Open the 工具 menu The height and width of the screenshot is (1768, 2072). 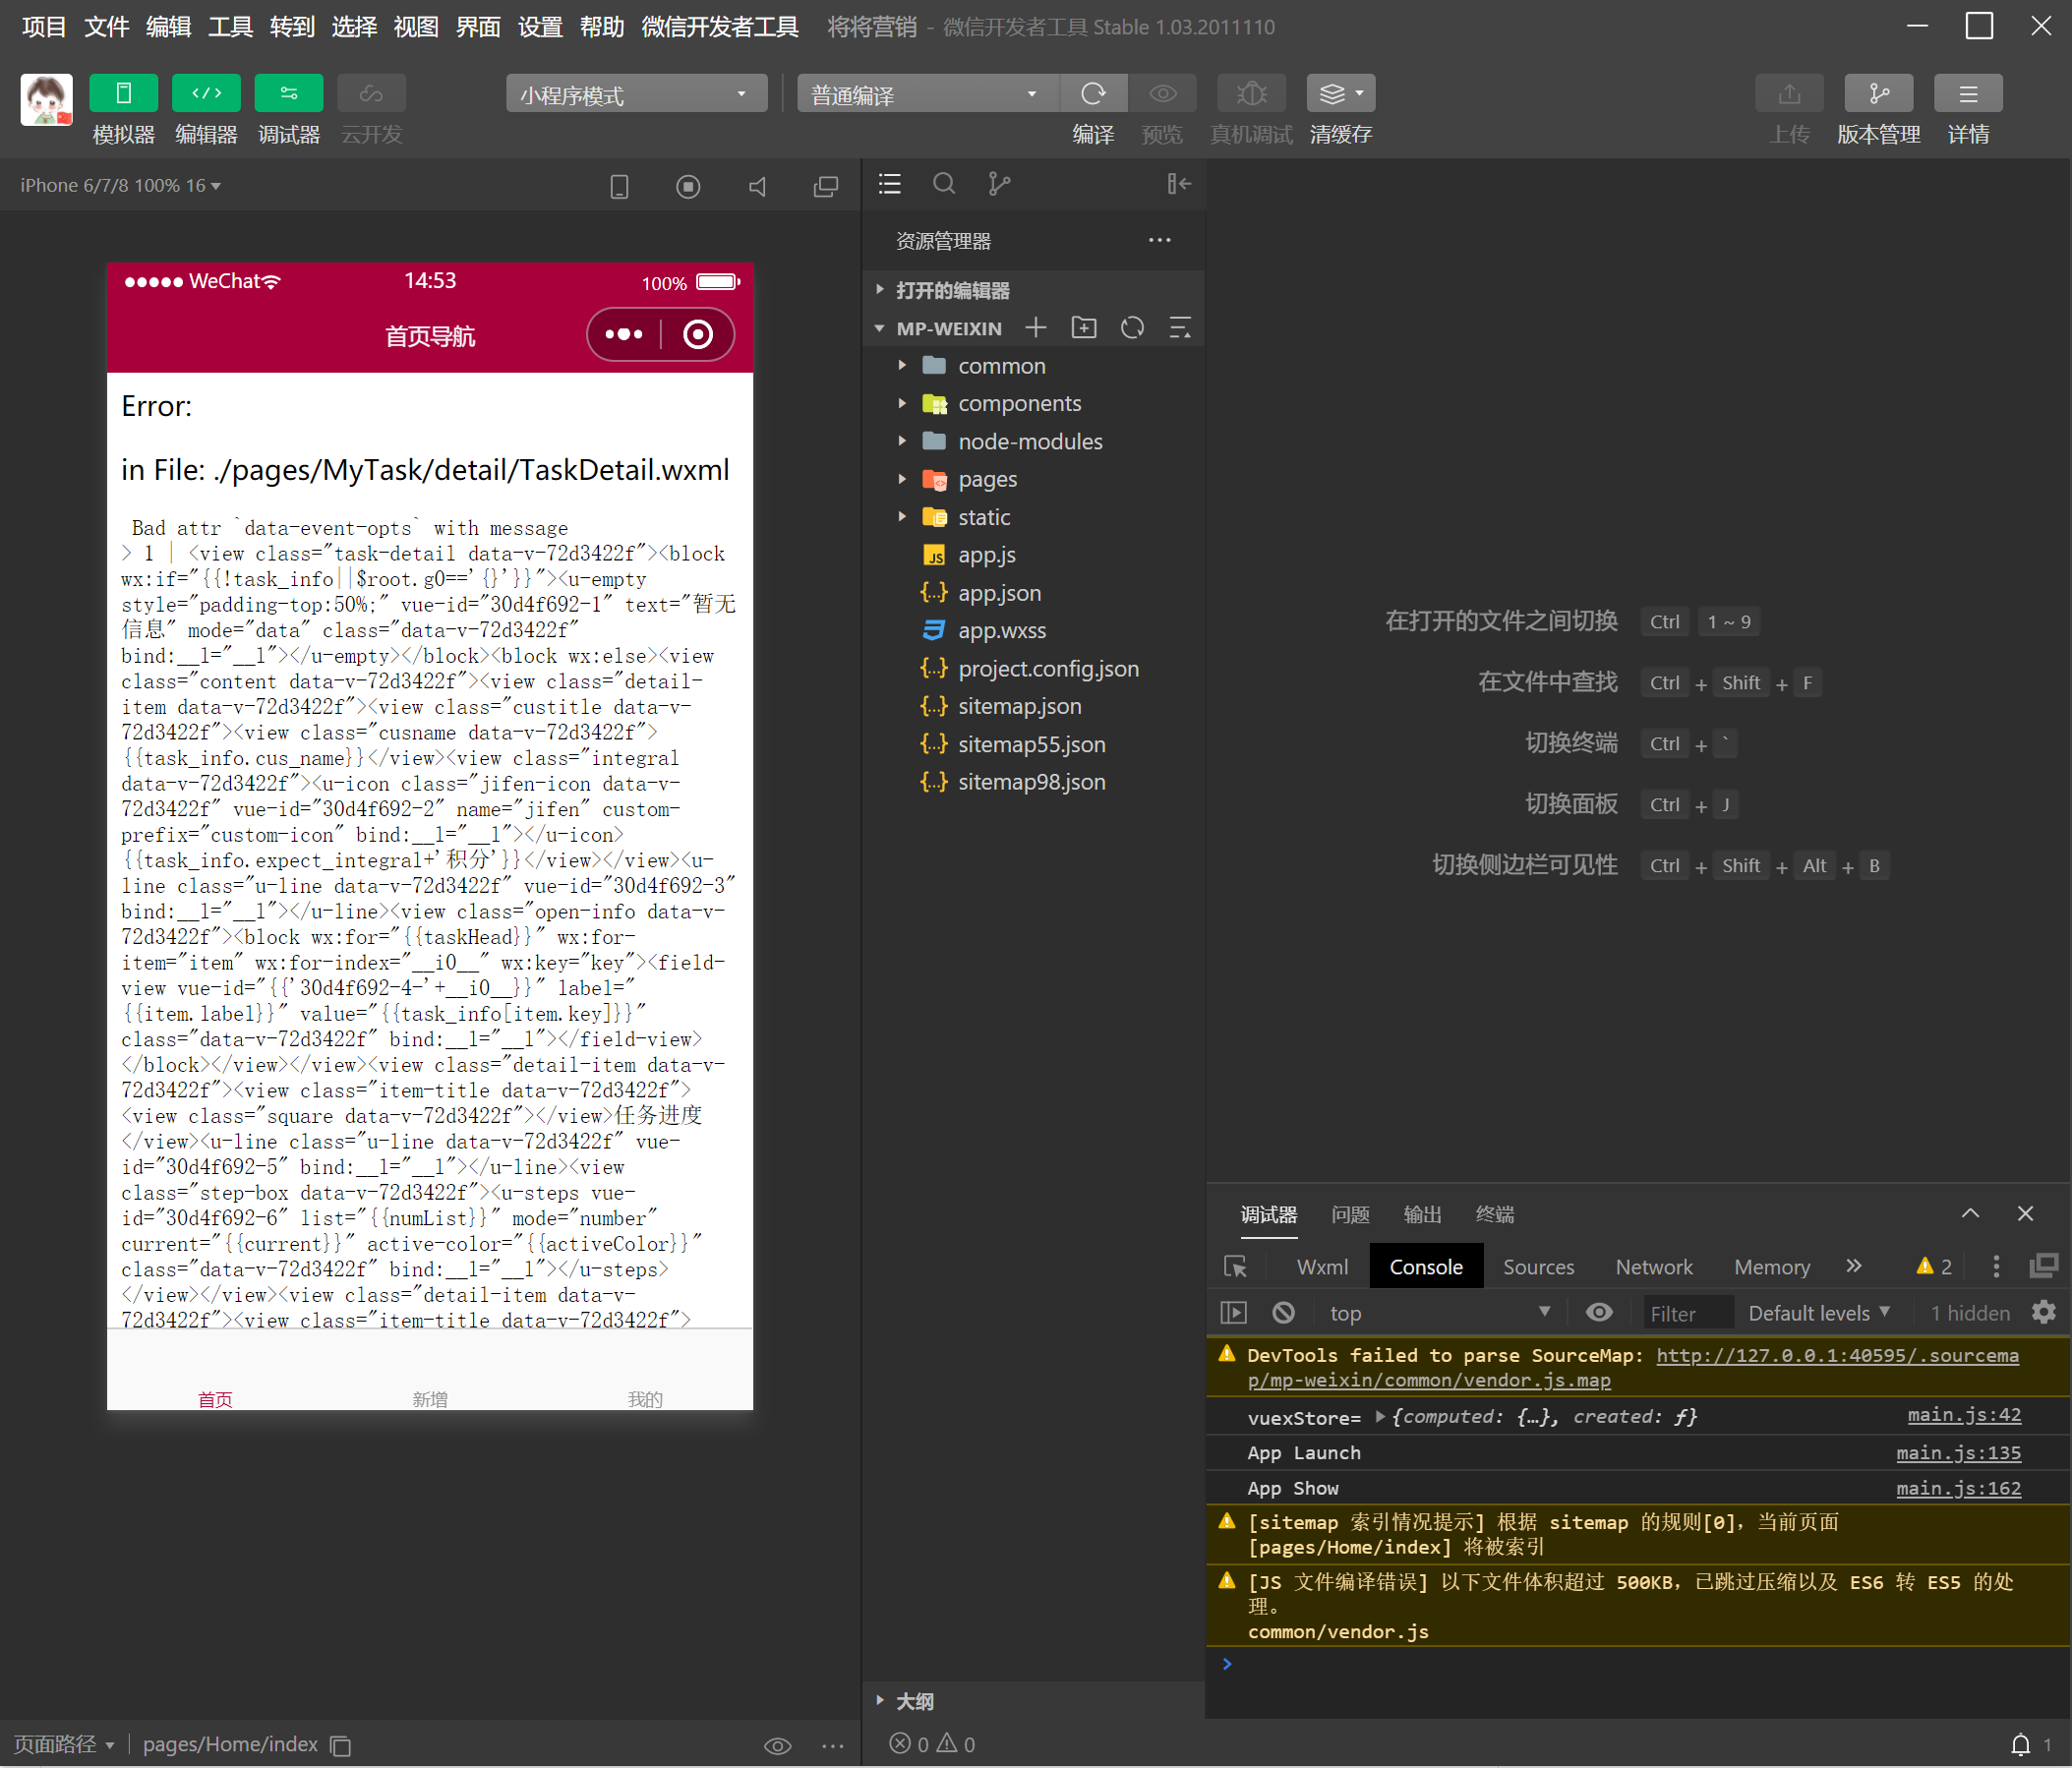point(230,27)
